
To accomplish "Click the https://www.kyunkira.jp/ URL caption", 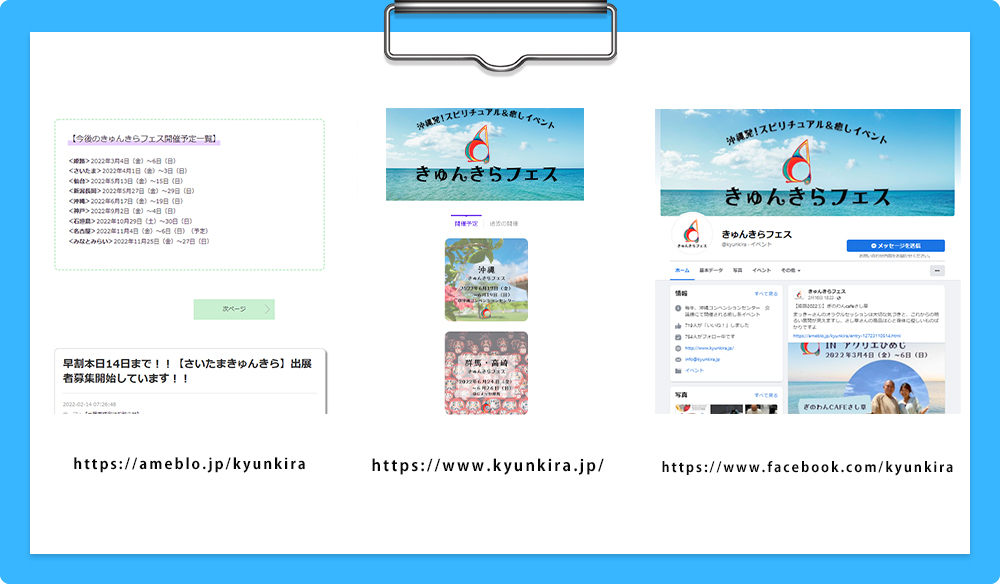I will 488,465.
